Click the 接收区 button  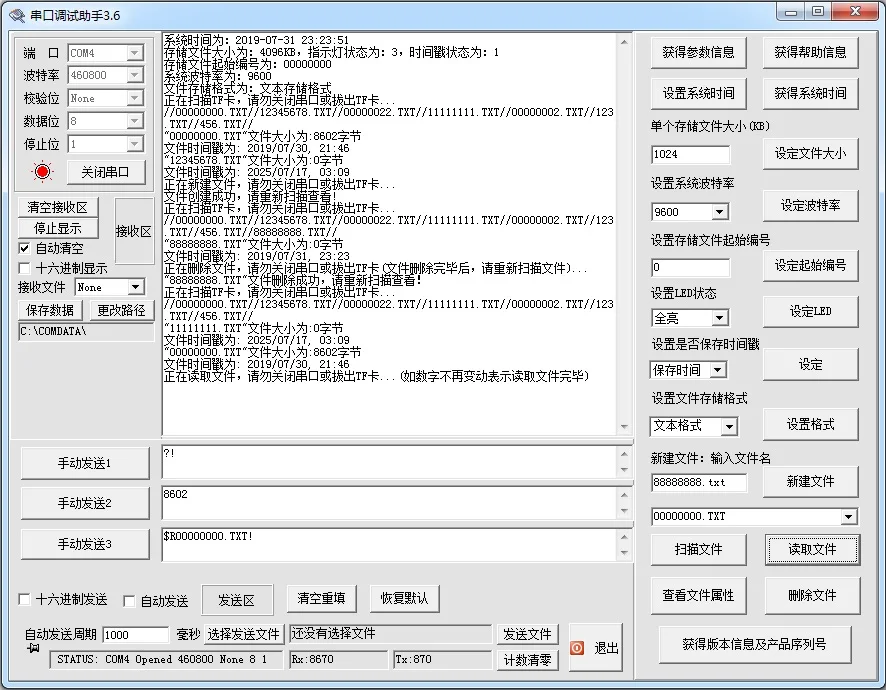pyautogui.click(x=134, y=231)
